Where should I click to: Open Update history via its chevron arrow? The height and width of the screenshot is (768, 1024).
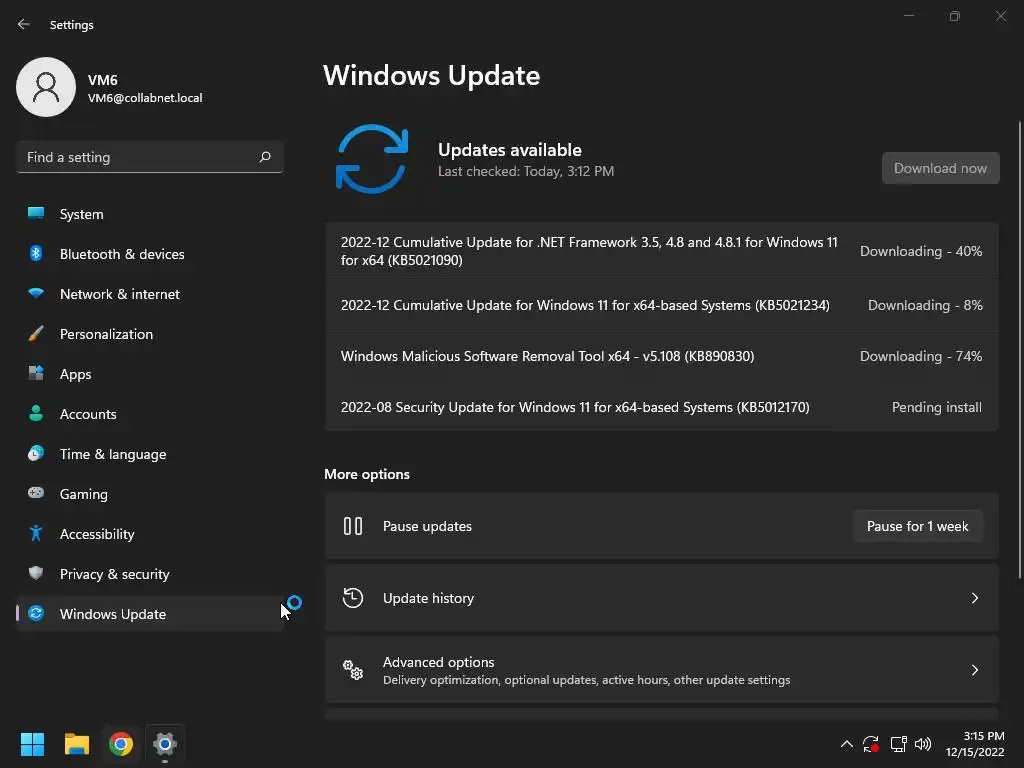pos(974,598)
